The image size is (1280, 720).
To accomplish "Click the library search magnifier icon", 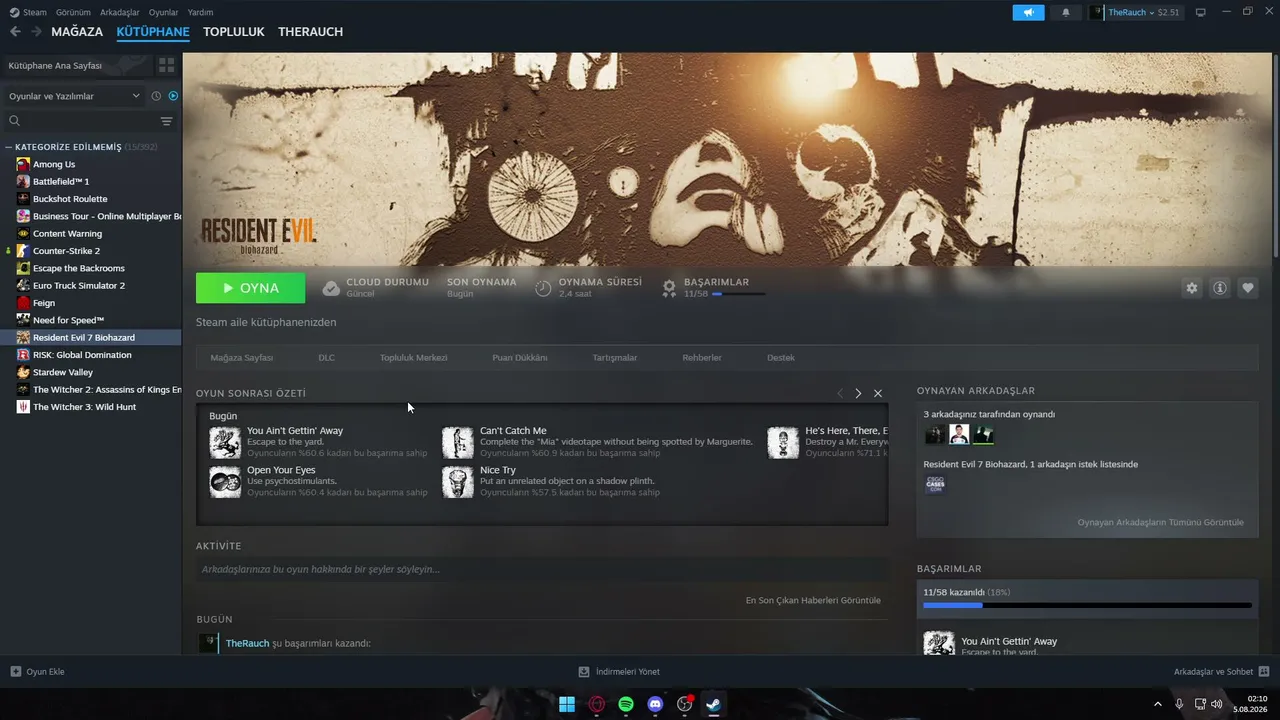I will 15,121.
